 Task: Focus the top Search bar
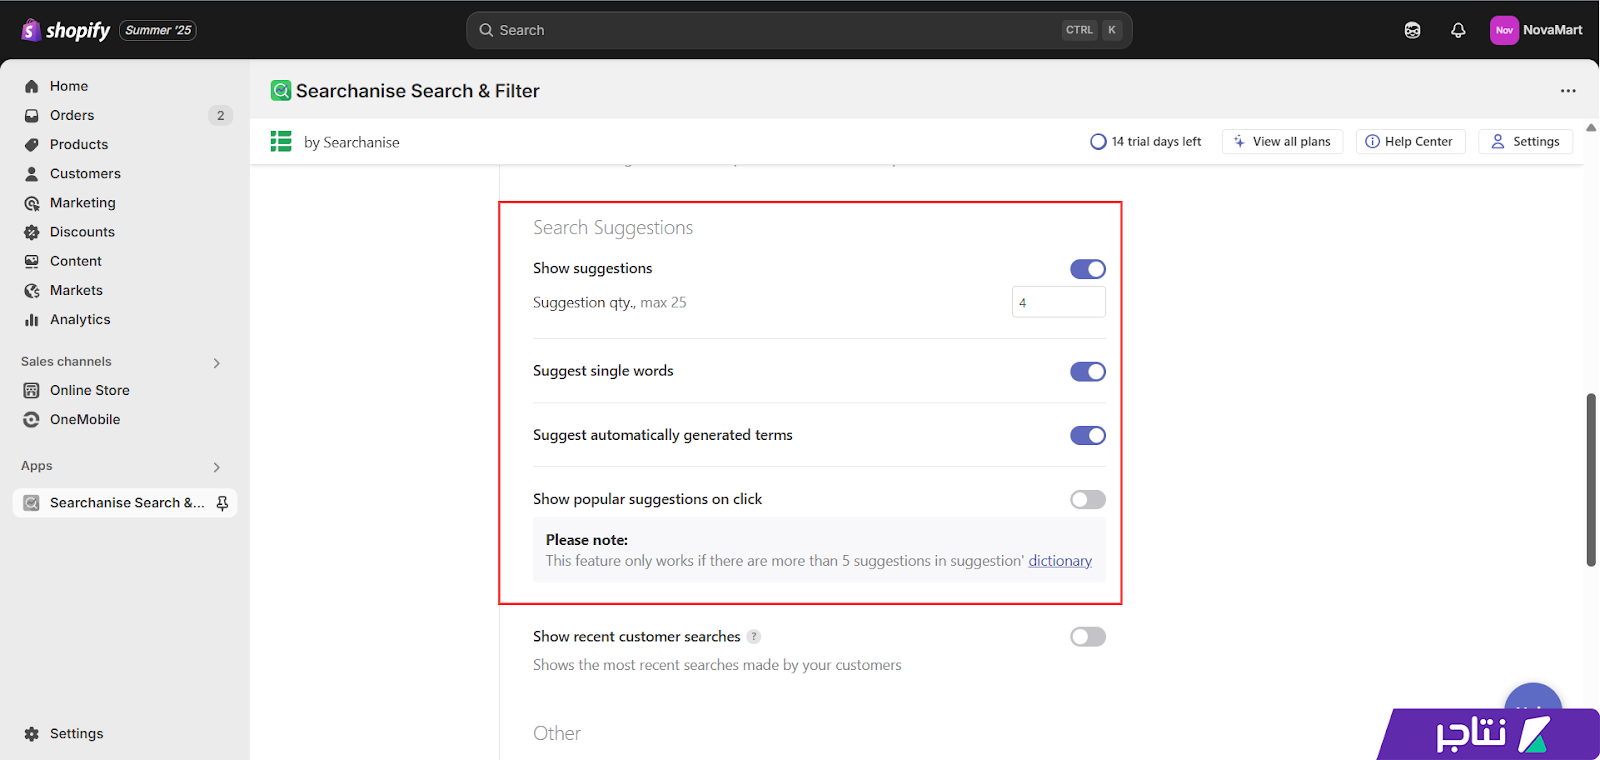(799, 30)
